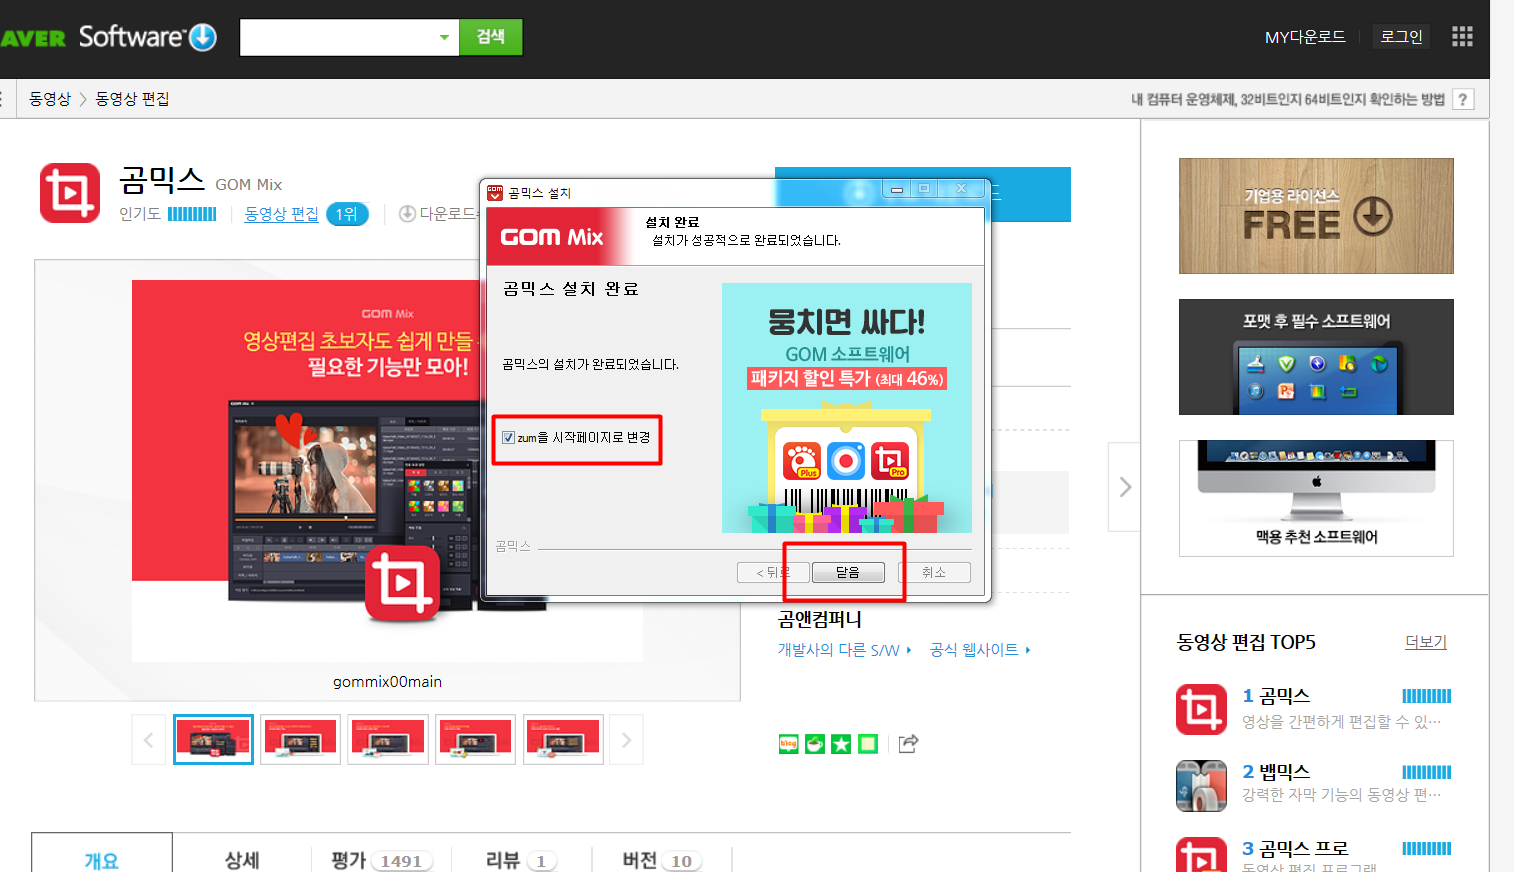This screenshot has width=1514, height=872.
Task: Click the GOM Mix installer title icon
Action: (x=495, y=193)
